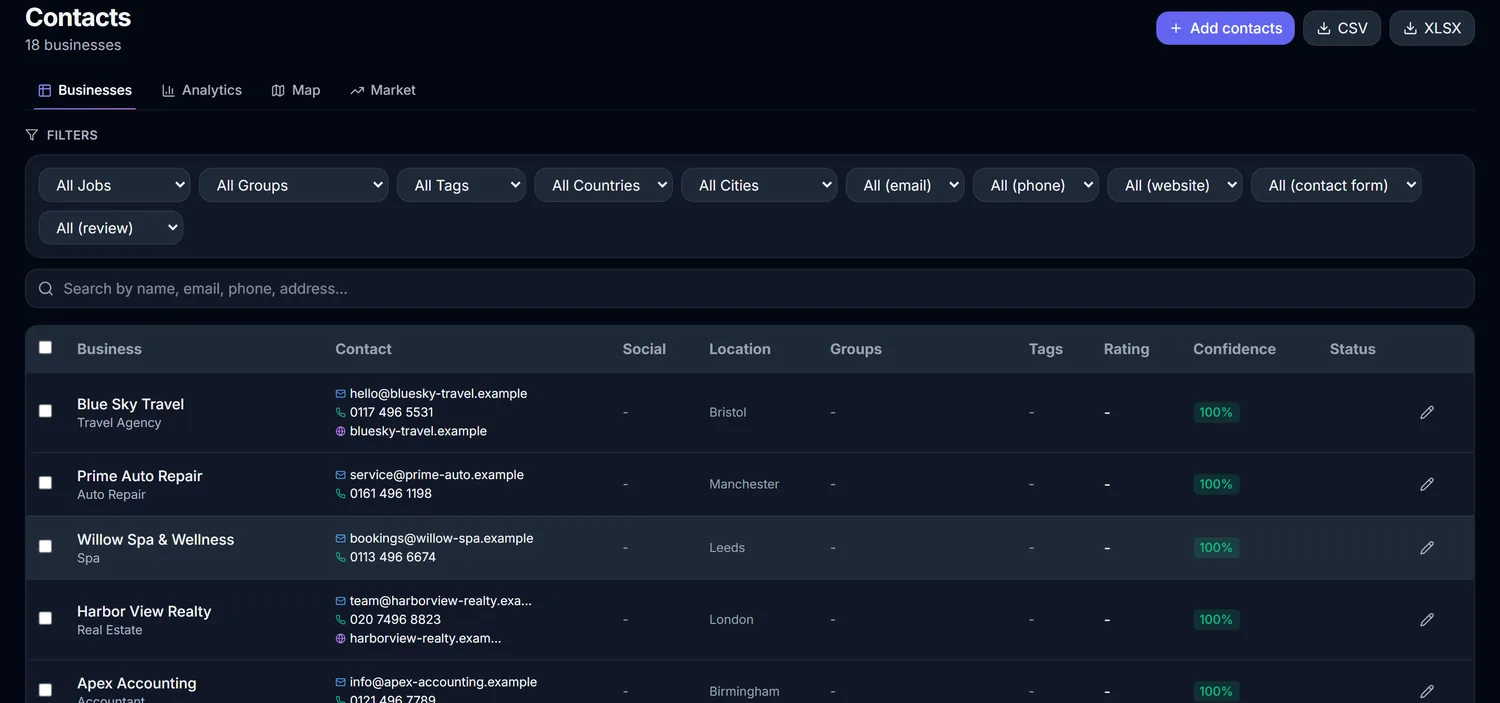Screen dimensions: 1500x703
Task: Open the All (phone) filter dropdown
Action: (x=1036, y=185)
